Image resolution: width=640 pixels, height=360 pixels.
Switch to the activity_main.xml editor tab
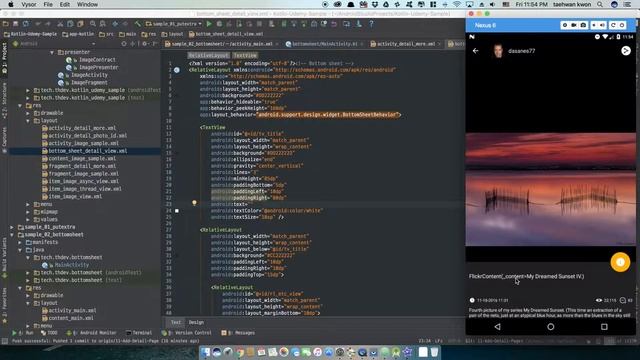(222, 44)
